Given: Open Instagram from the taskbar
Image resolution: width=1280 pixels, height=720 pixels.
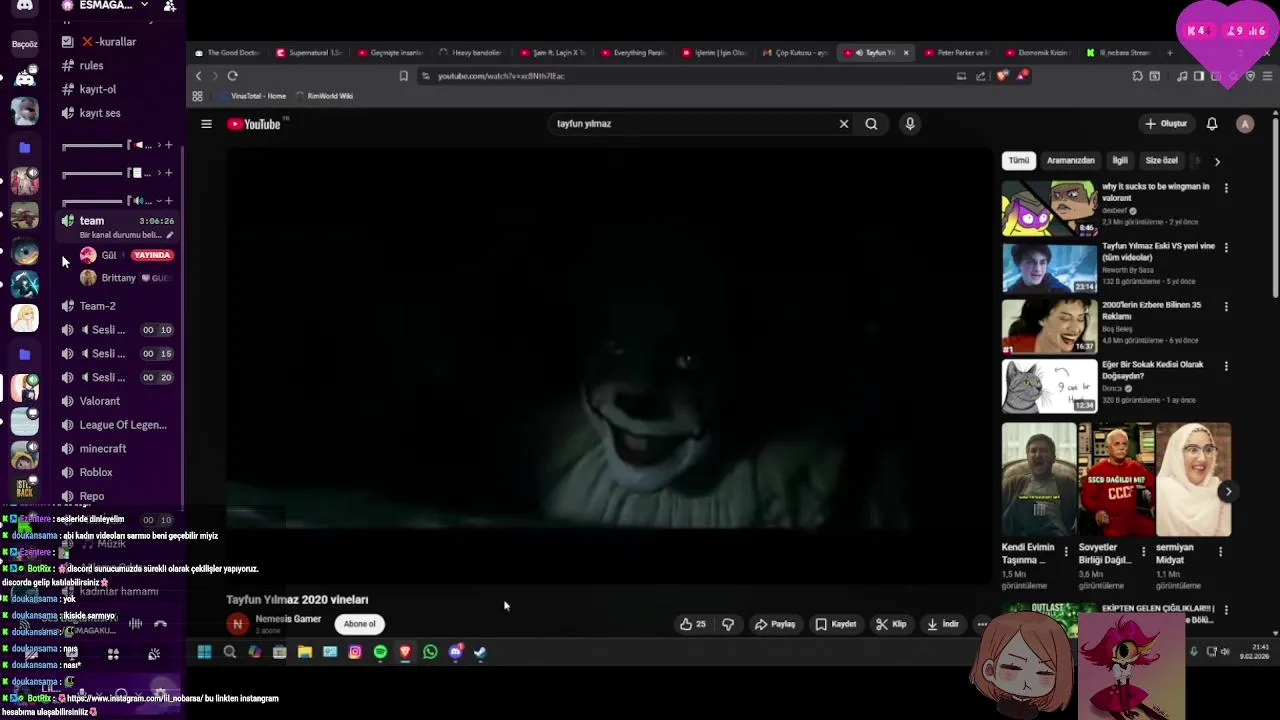Looking at the screenshot, I should point(355,652).
